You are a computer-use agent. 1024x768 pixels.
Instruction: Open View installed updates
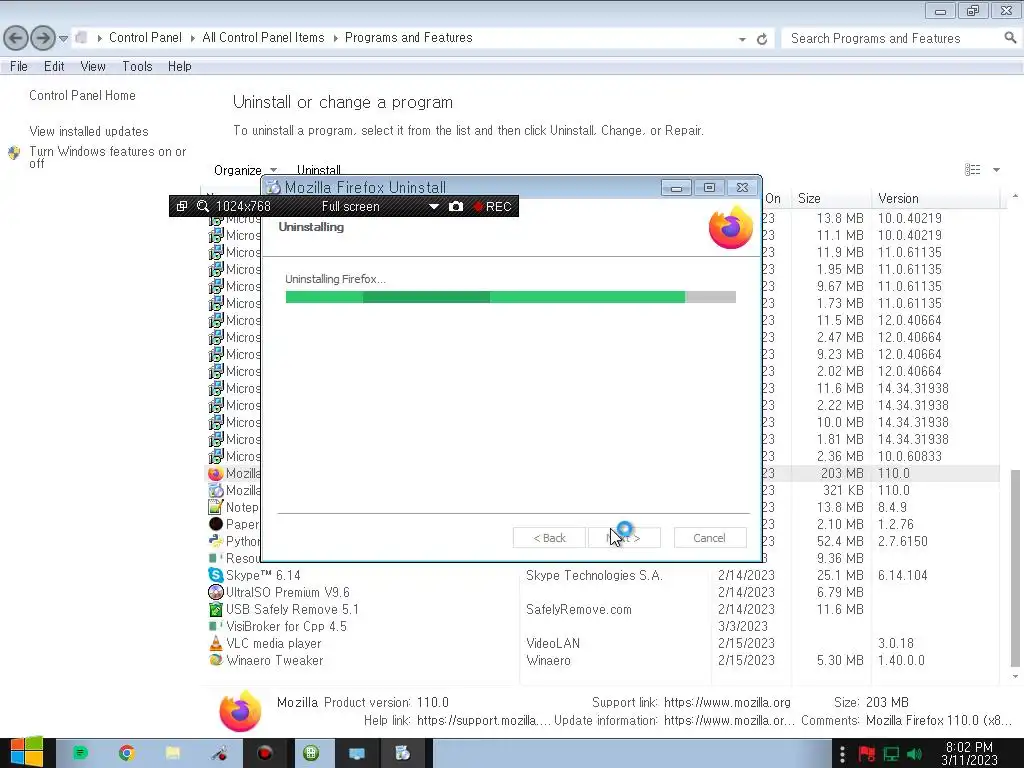89,131
